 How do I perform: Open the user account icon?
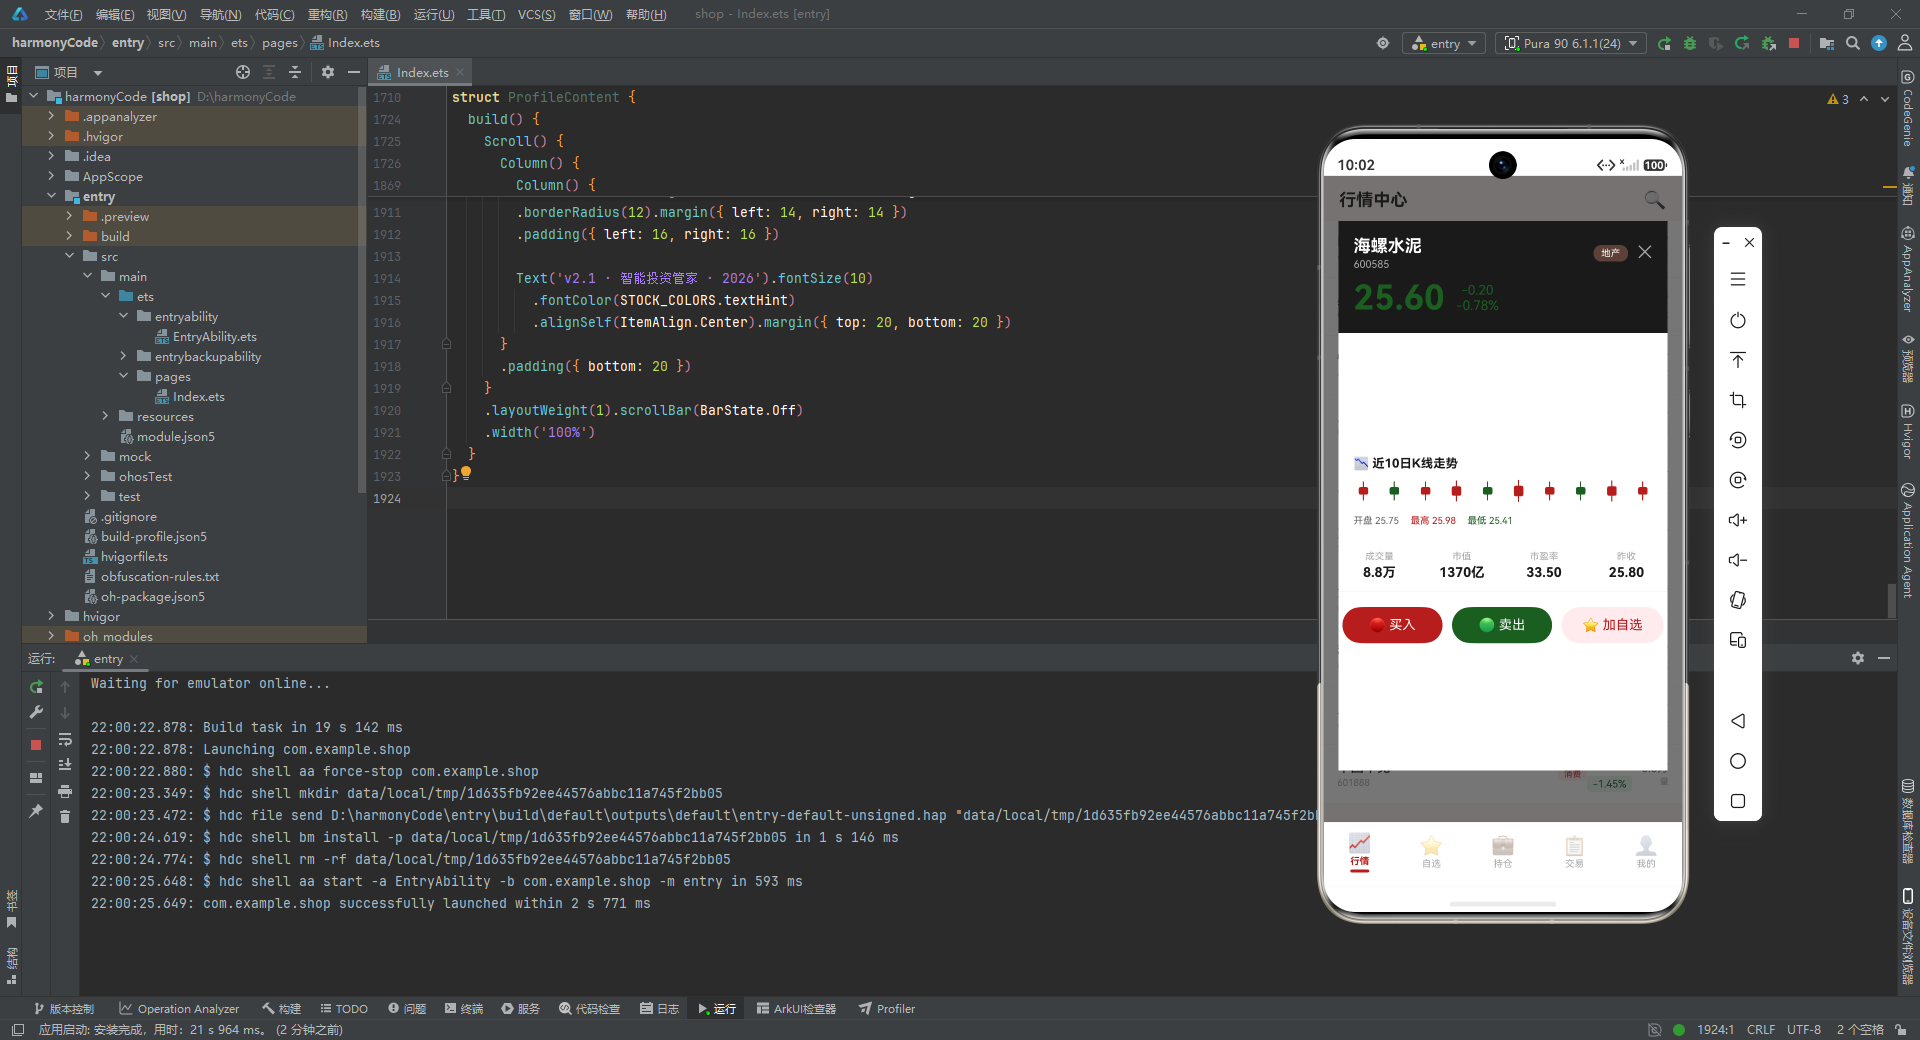coord(1905,43)
